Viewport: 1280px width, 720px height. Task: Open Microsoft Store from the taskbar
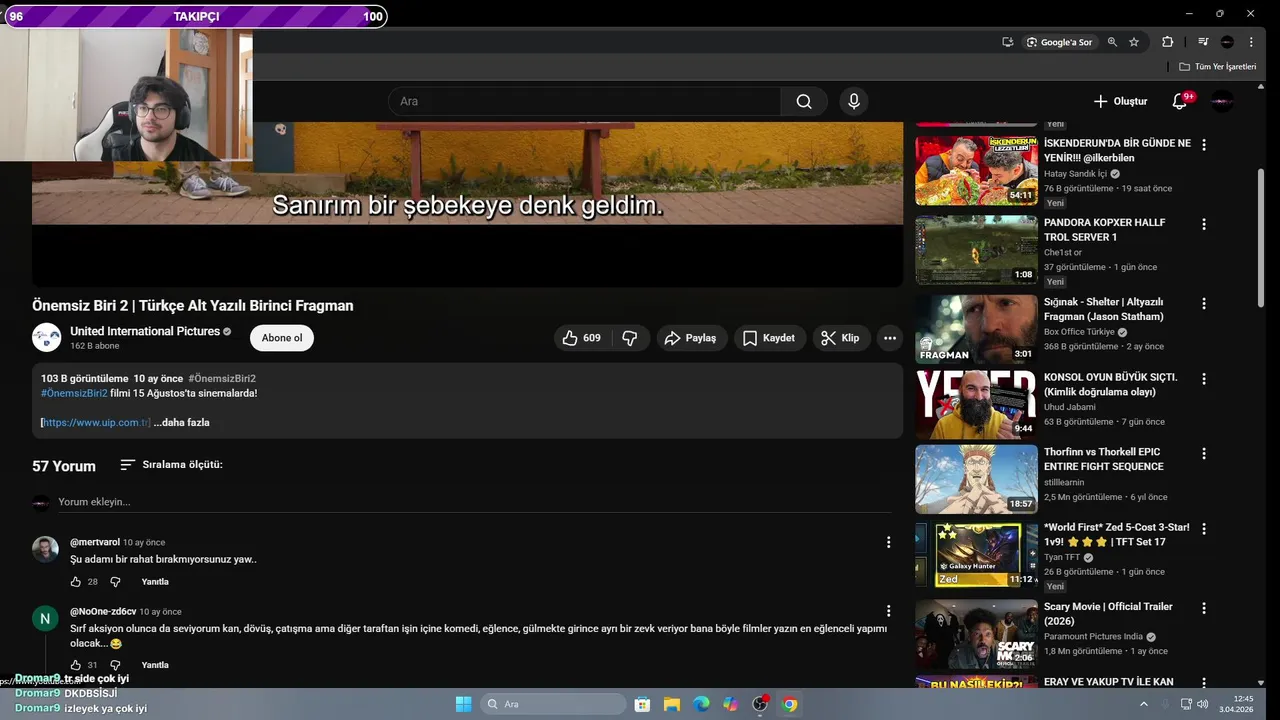643,704
